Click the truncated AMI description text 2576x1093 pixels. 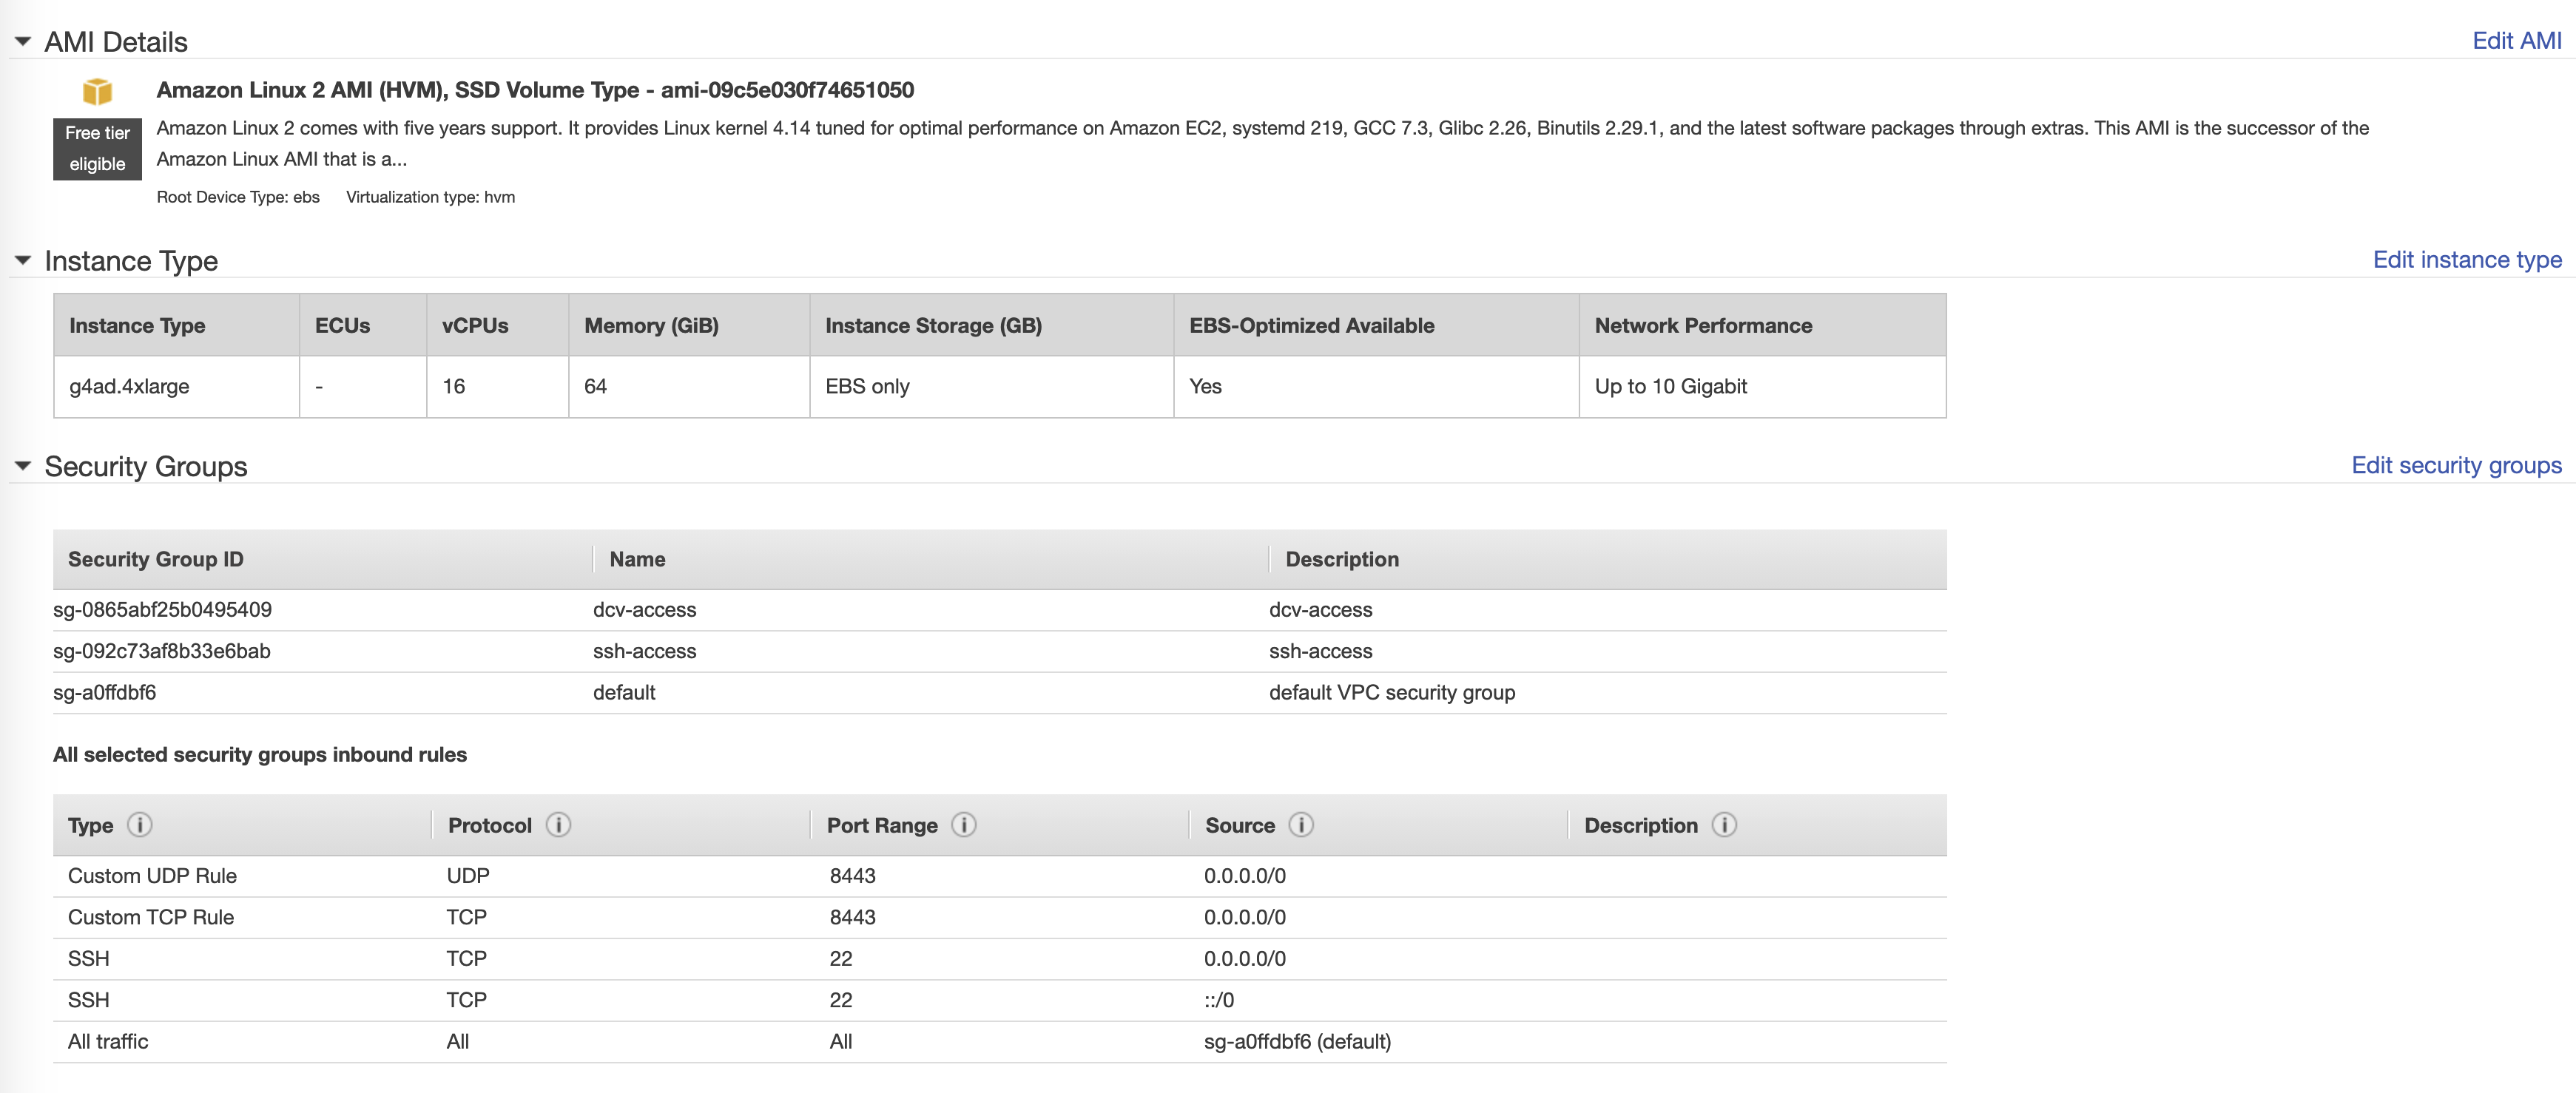(282, 158)
